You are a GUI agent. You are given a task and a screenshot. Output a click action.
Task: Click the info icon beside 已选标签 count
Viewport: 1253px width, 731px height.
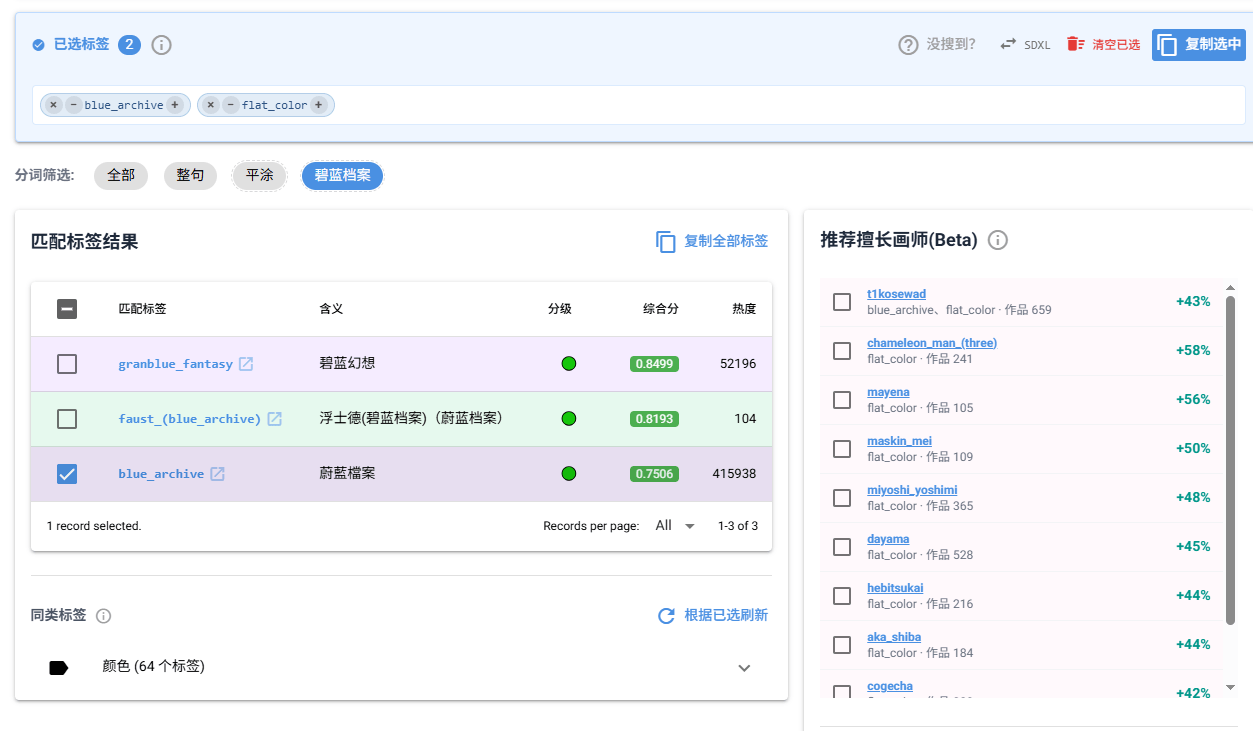[x=161, y=45]
